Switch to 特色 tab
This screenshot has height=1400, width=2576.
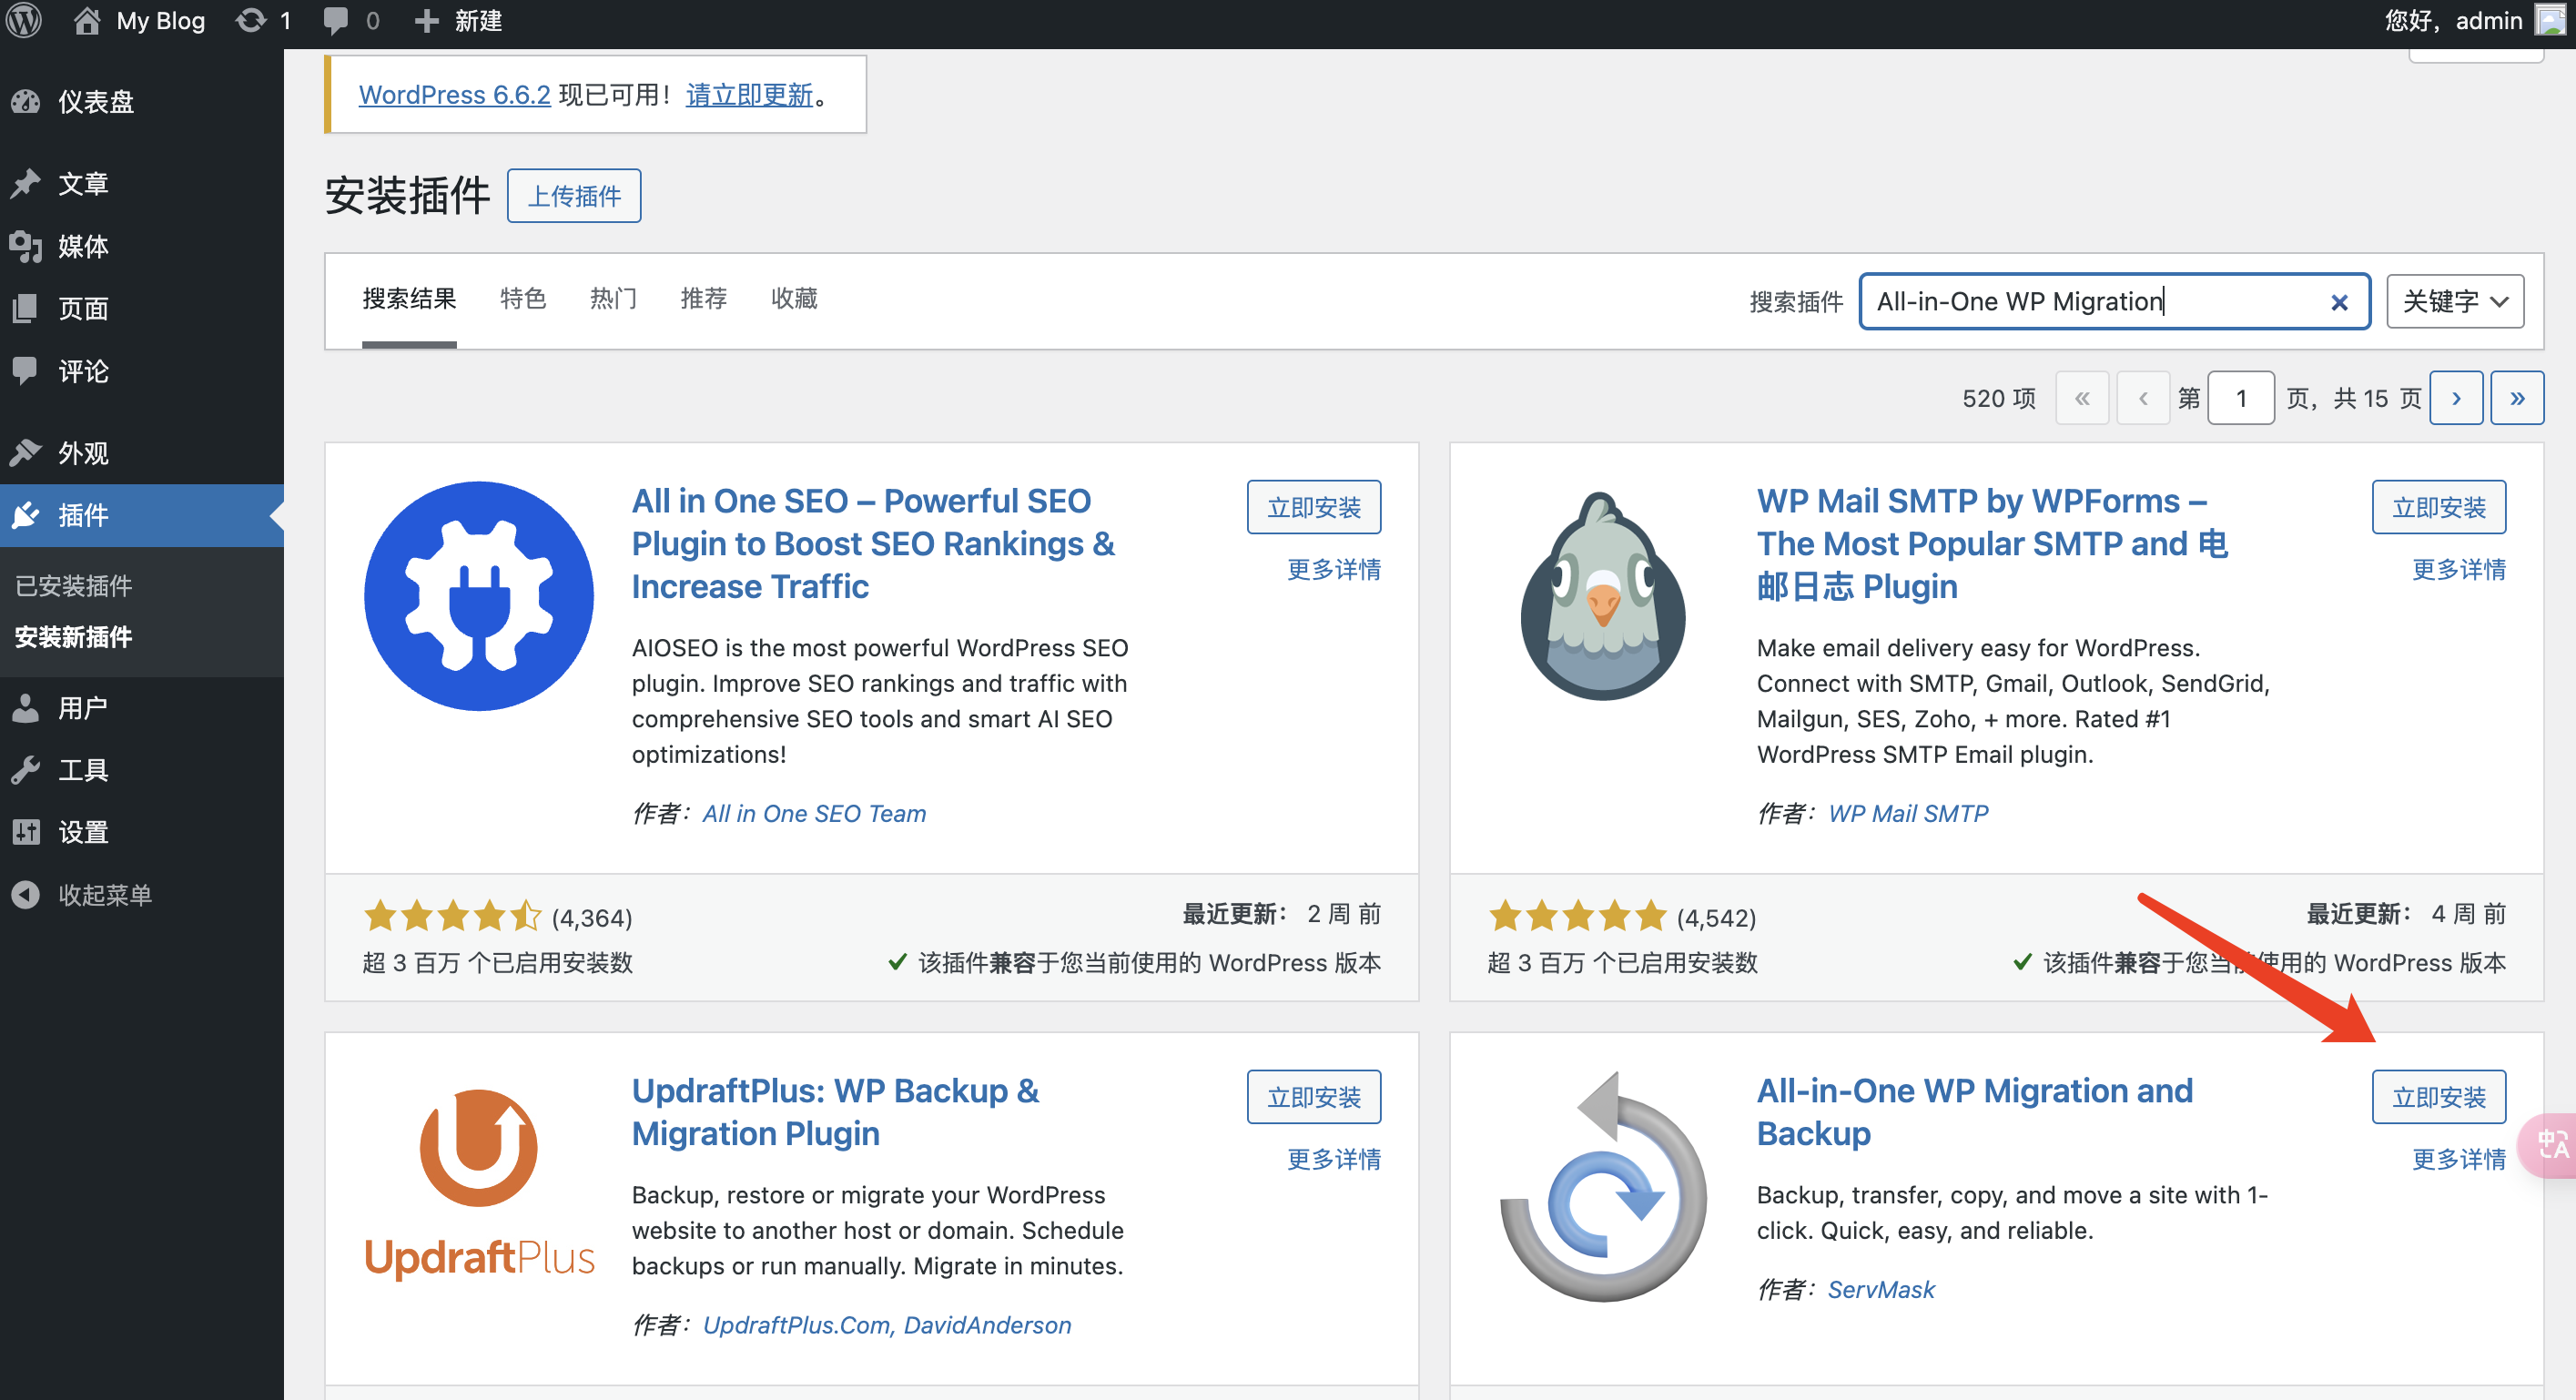coord(523,298)
